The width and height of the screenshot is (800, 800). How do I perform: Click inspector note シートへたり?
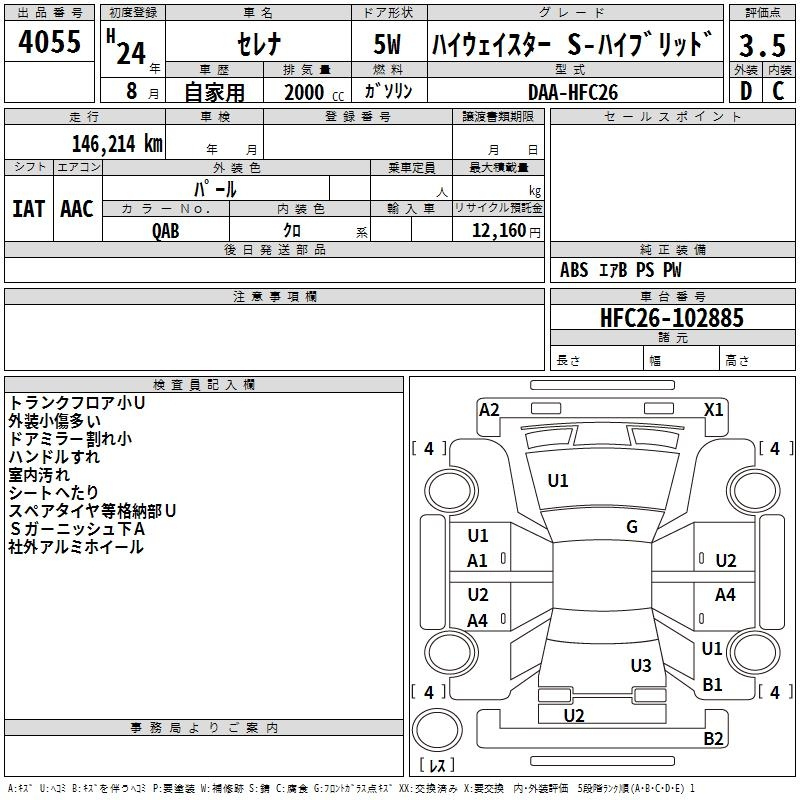click(x=54, y=492)
